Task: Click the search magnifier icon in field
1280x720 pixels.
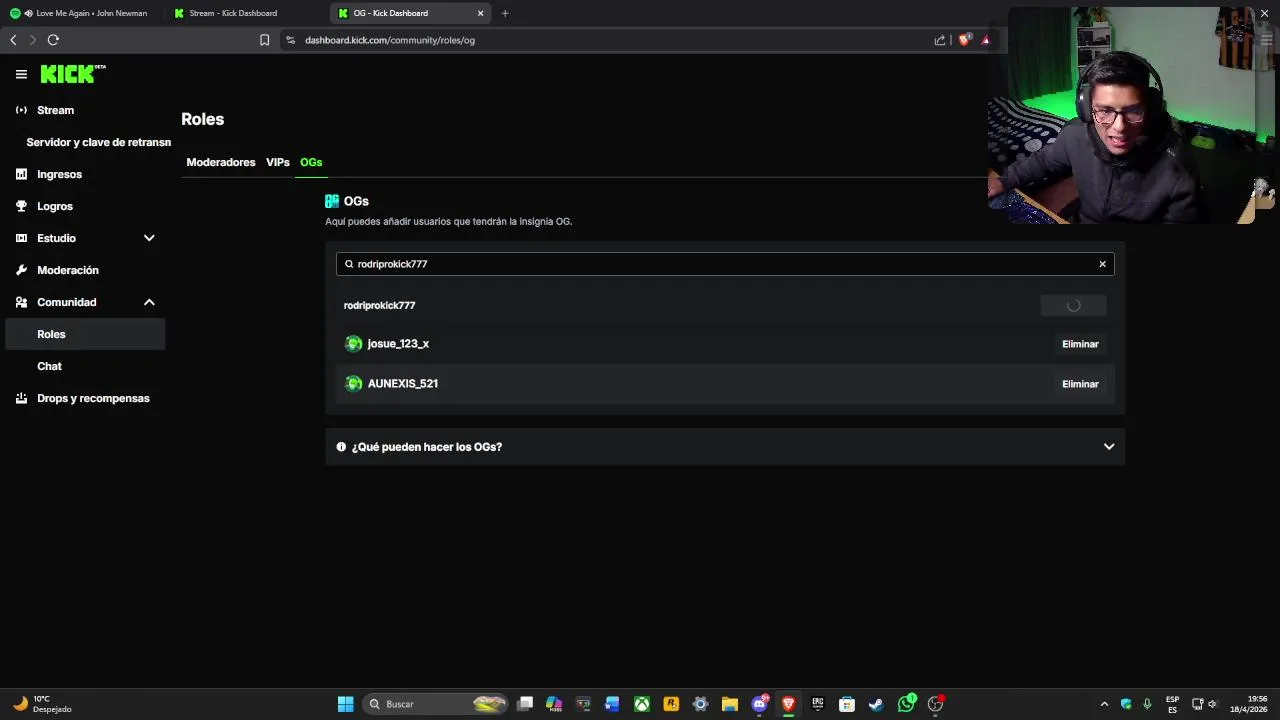Action: coord(349,264)
